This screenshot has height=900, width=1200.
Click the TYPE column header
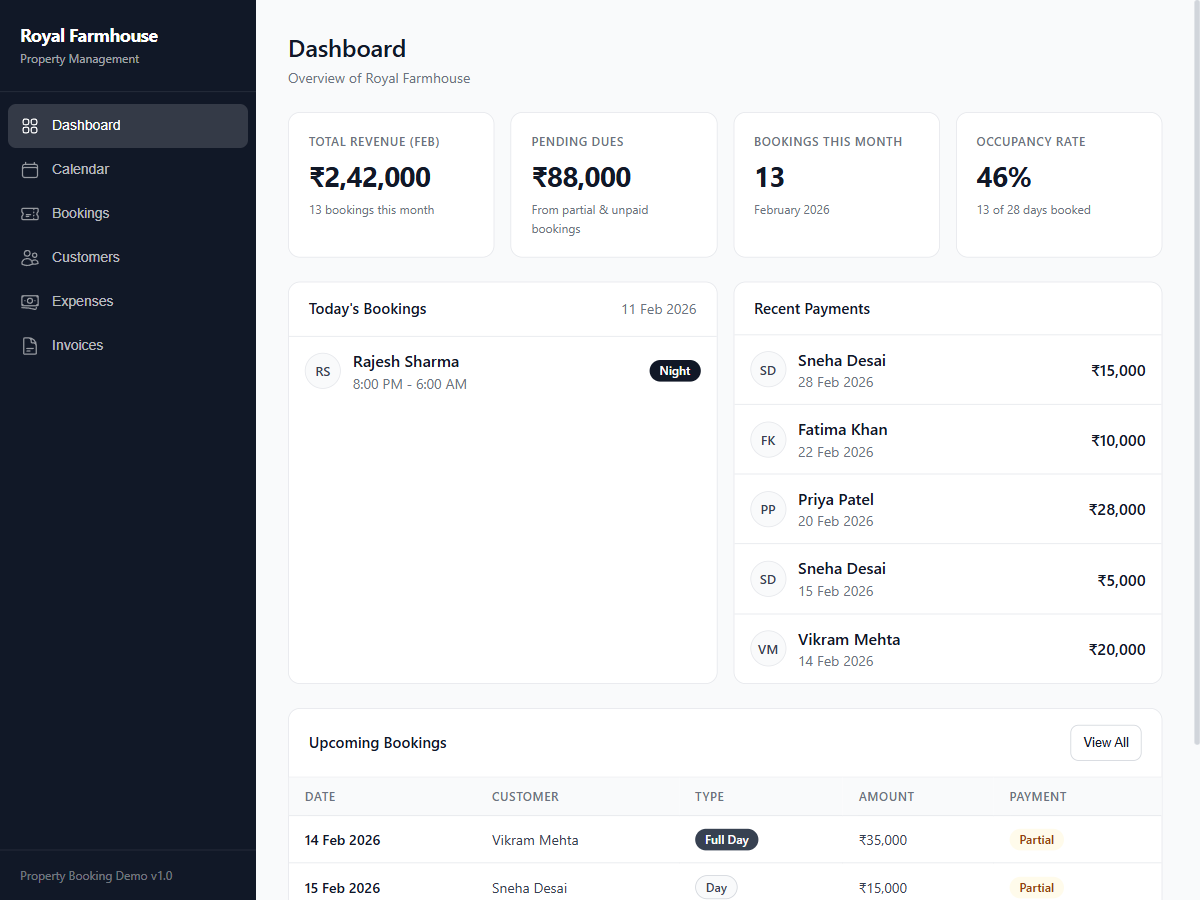(709, 797)
